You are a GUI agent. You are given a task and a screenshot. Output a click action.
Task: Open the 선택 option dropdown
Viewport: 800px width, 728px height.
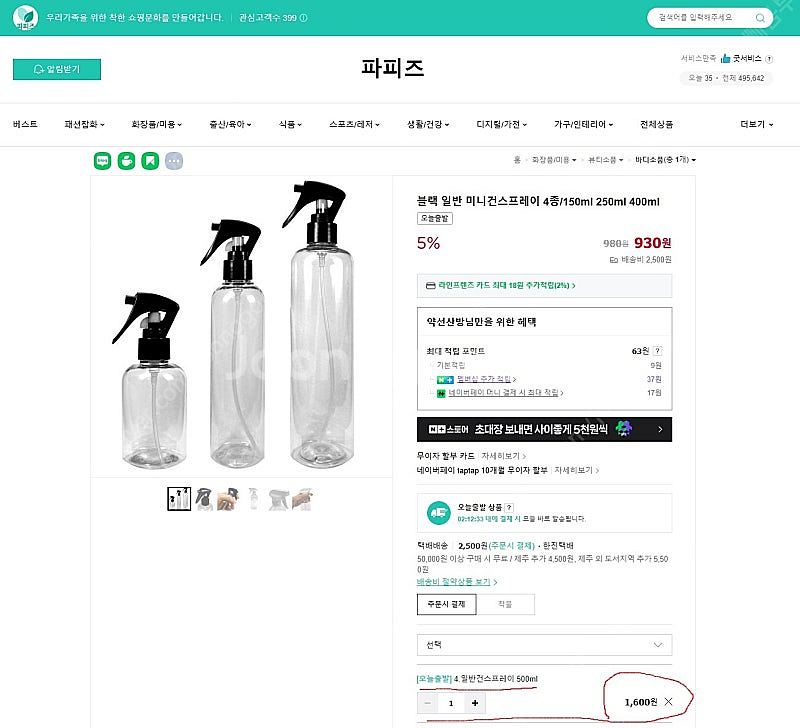(x=544, y=644)
